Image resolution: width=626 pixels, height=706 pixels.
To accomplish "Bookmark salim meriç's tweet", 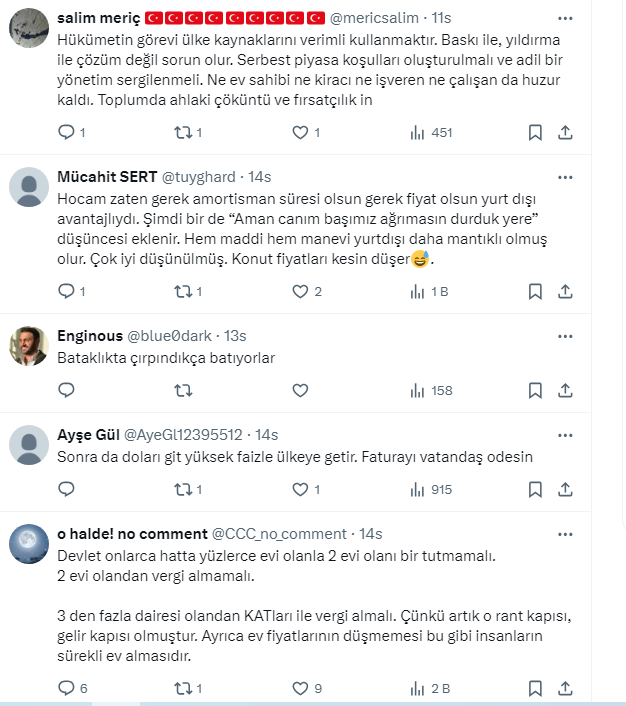I will tap(535, 132).
